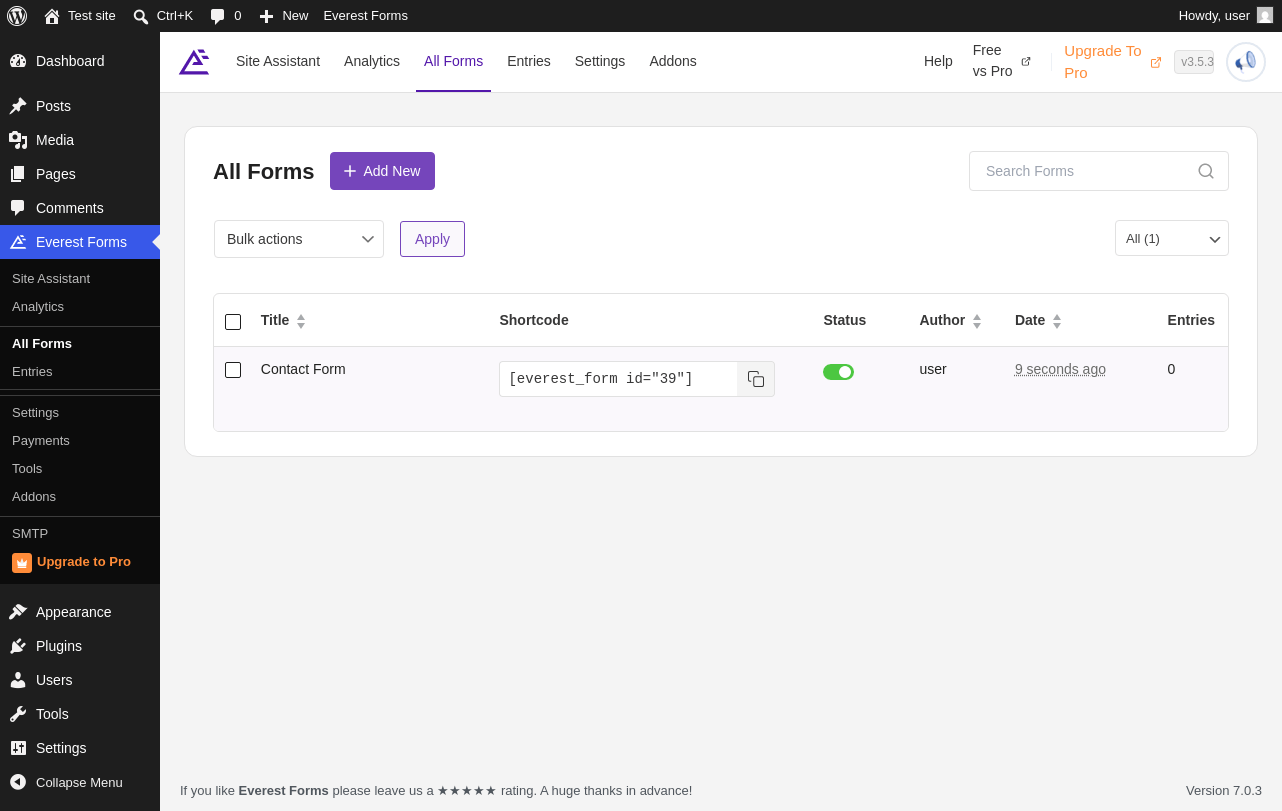1282x811 pixels.
Task: Open the Contact Form title link
Action: (303, 369)
